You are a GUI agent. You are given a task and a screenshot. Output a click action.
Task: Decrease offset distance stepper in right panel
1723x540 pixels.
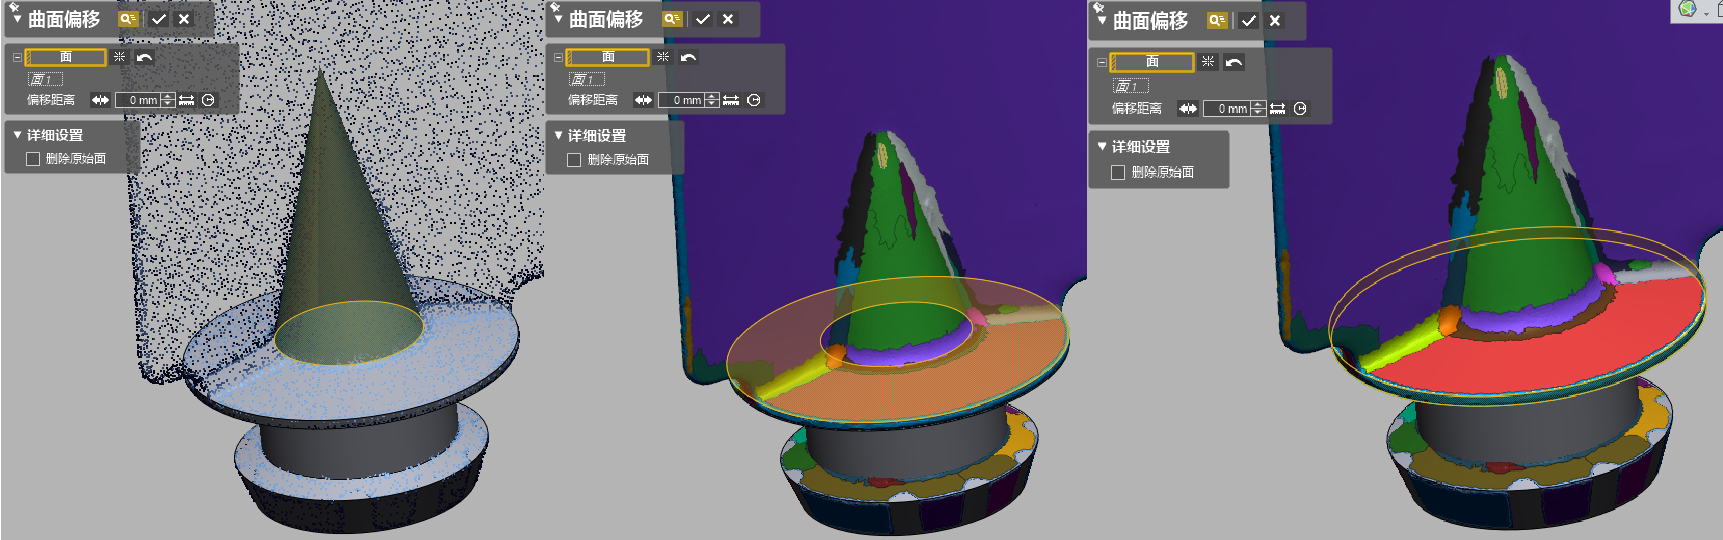pyautogui.click(x=1259, y=113)
